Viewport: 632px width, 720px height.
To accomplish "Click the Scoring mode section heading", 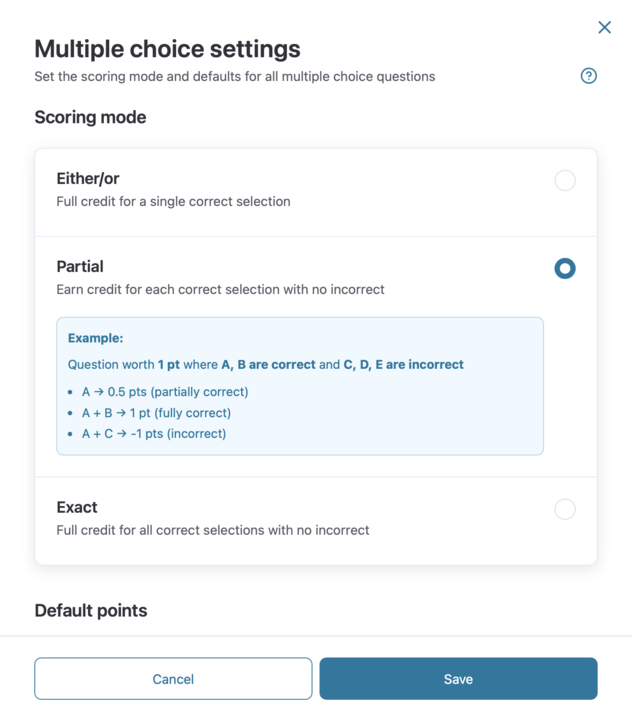I will [x=90, y=117].
